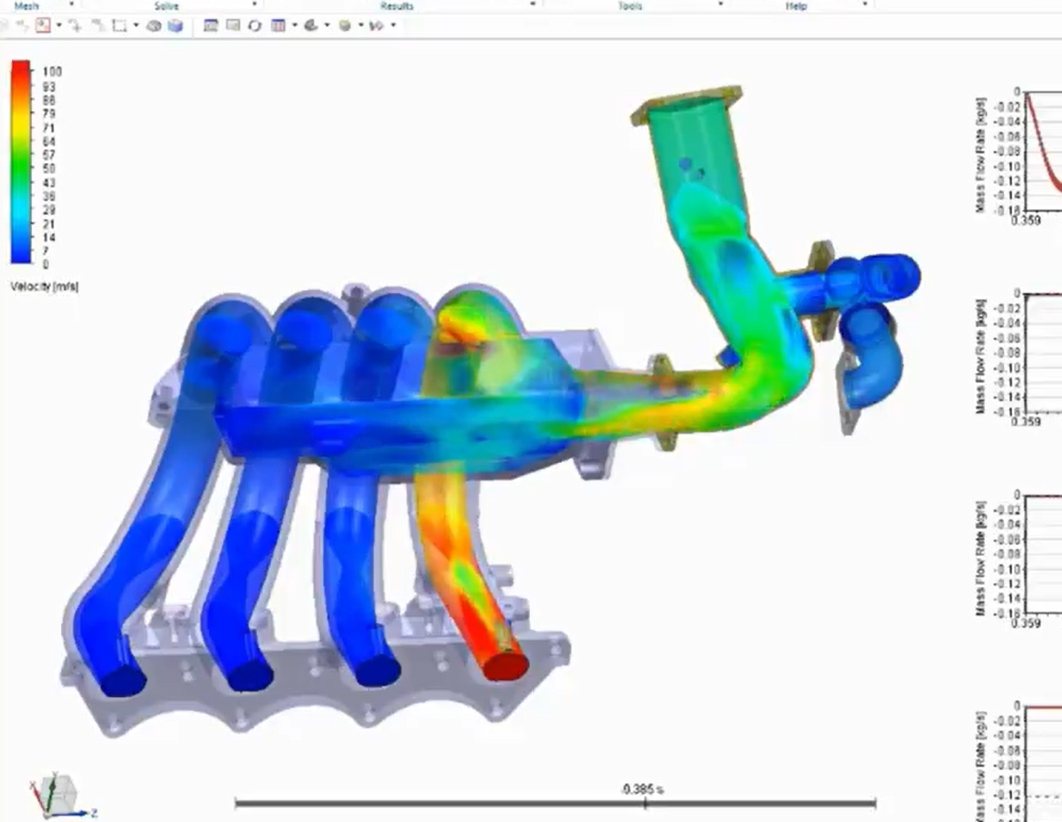This screenshot has width=1062, height=822.
Task: Open dropdown next to dashed rectangle tool
Action: click(135, 26)
